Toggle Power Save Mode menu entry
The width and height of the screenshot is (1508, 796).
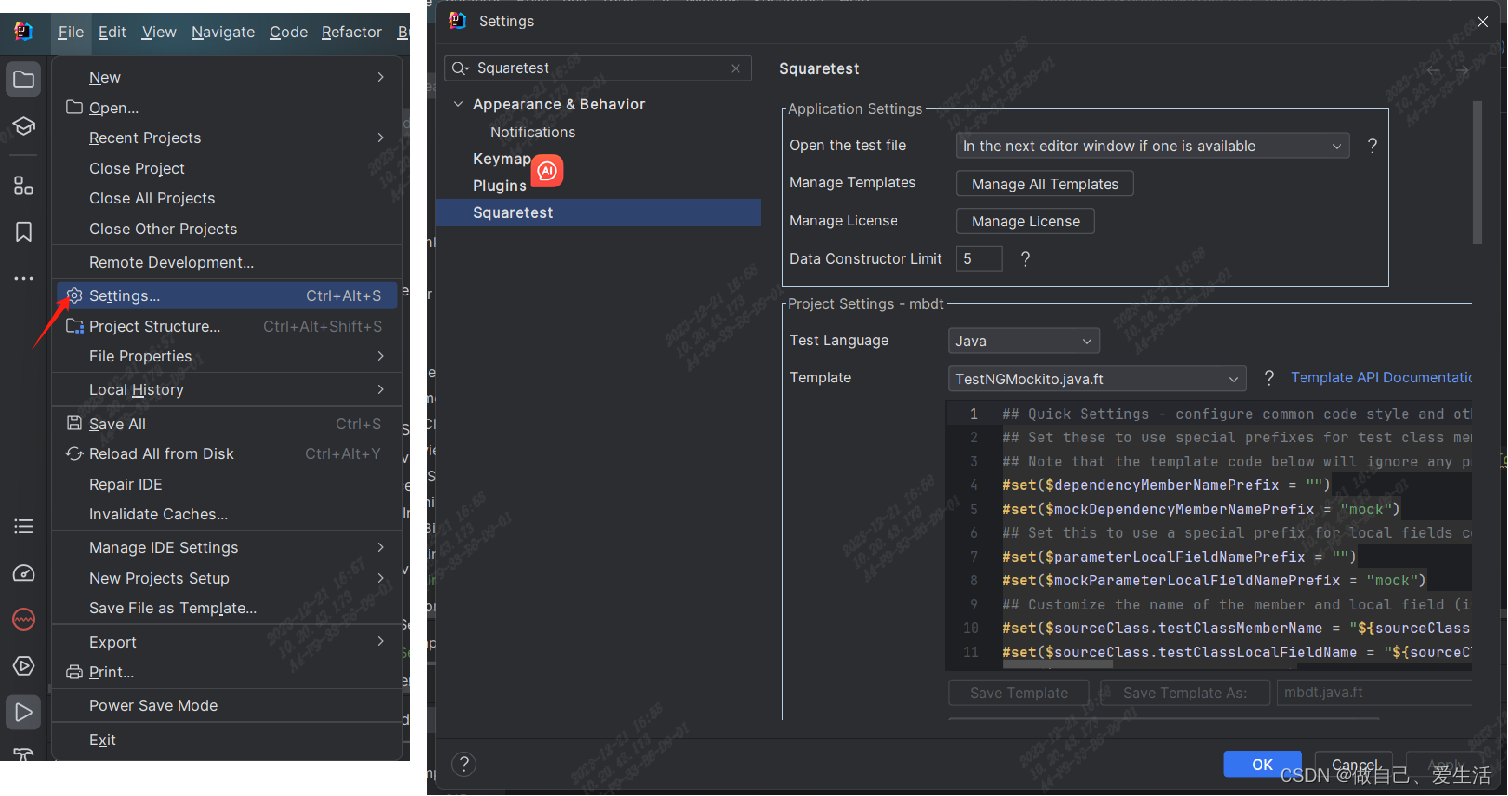tap(227, 706)
